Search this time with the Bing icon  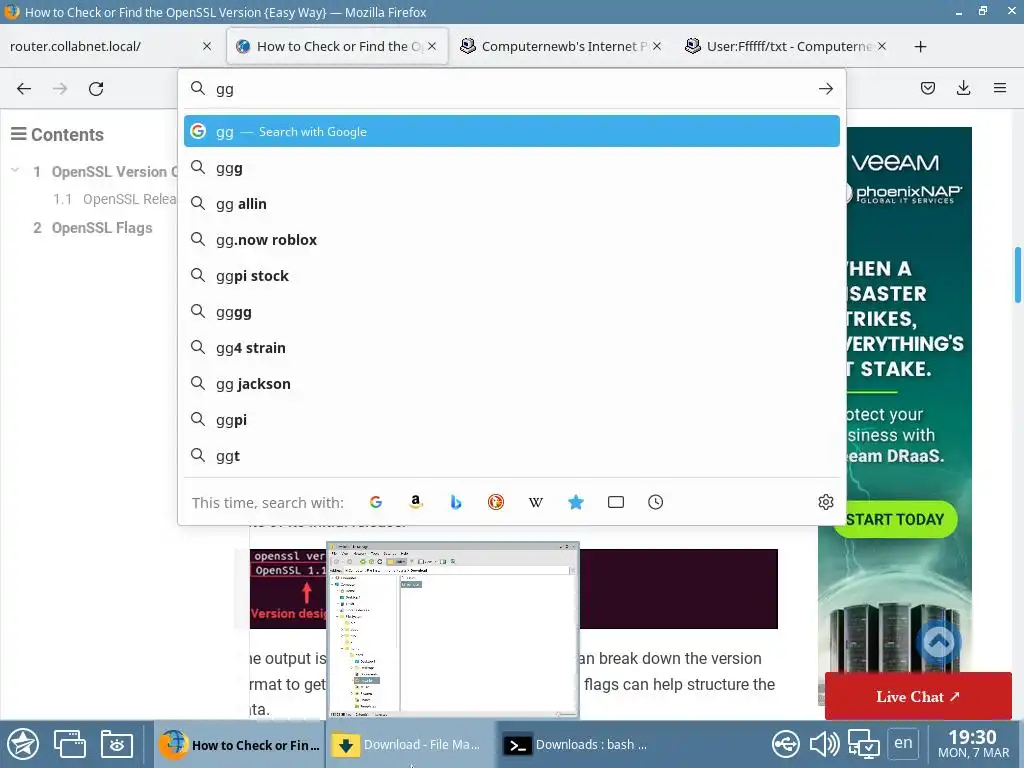tap(456, 502)
